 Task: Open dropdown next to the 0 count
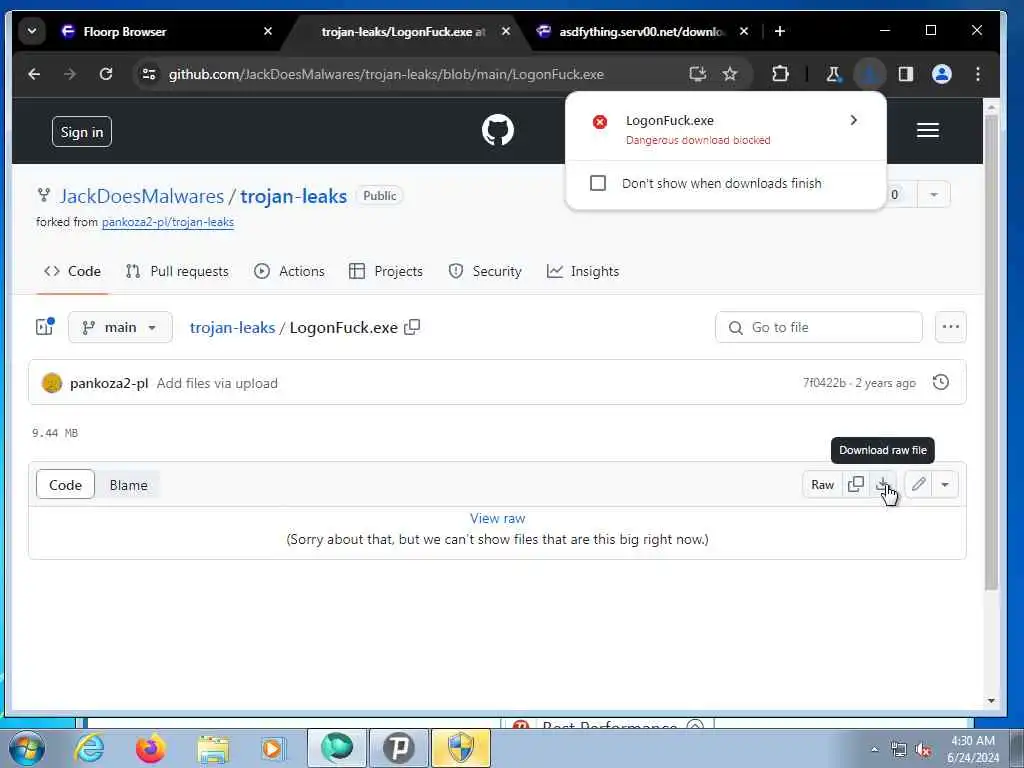934,195
